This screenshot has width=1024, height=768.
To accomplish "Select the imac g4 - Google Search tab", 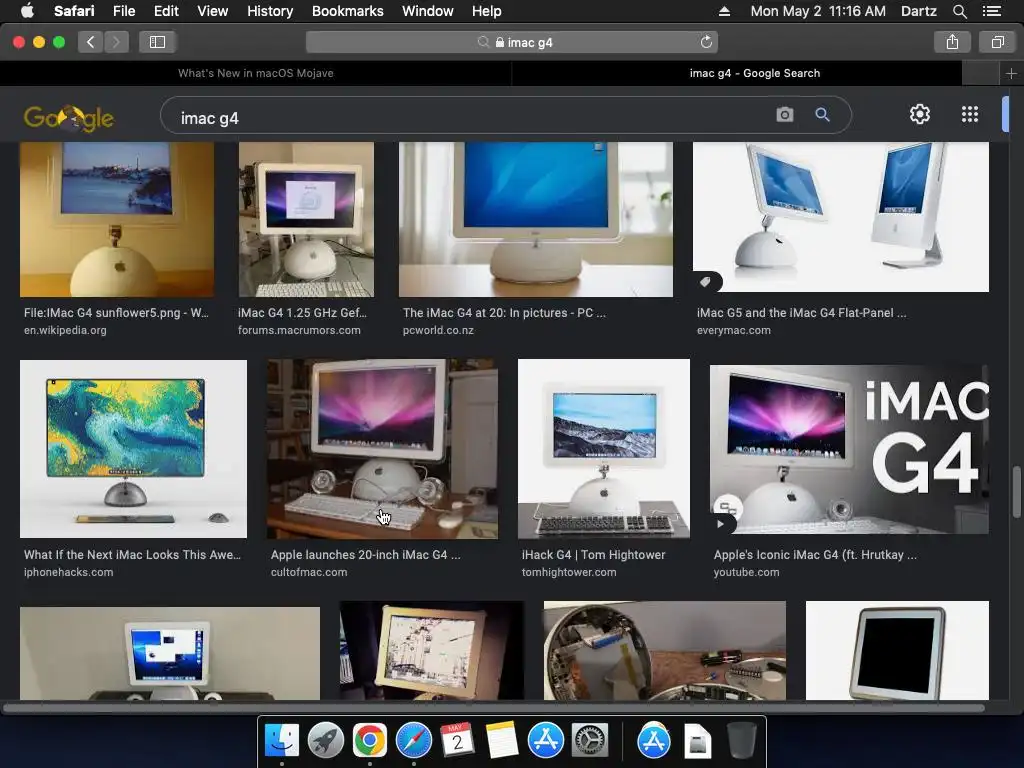I will pos(754,73).
